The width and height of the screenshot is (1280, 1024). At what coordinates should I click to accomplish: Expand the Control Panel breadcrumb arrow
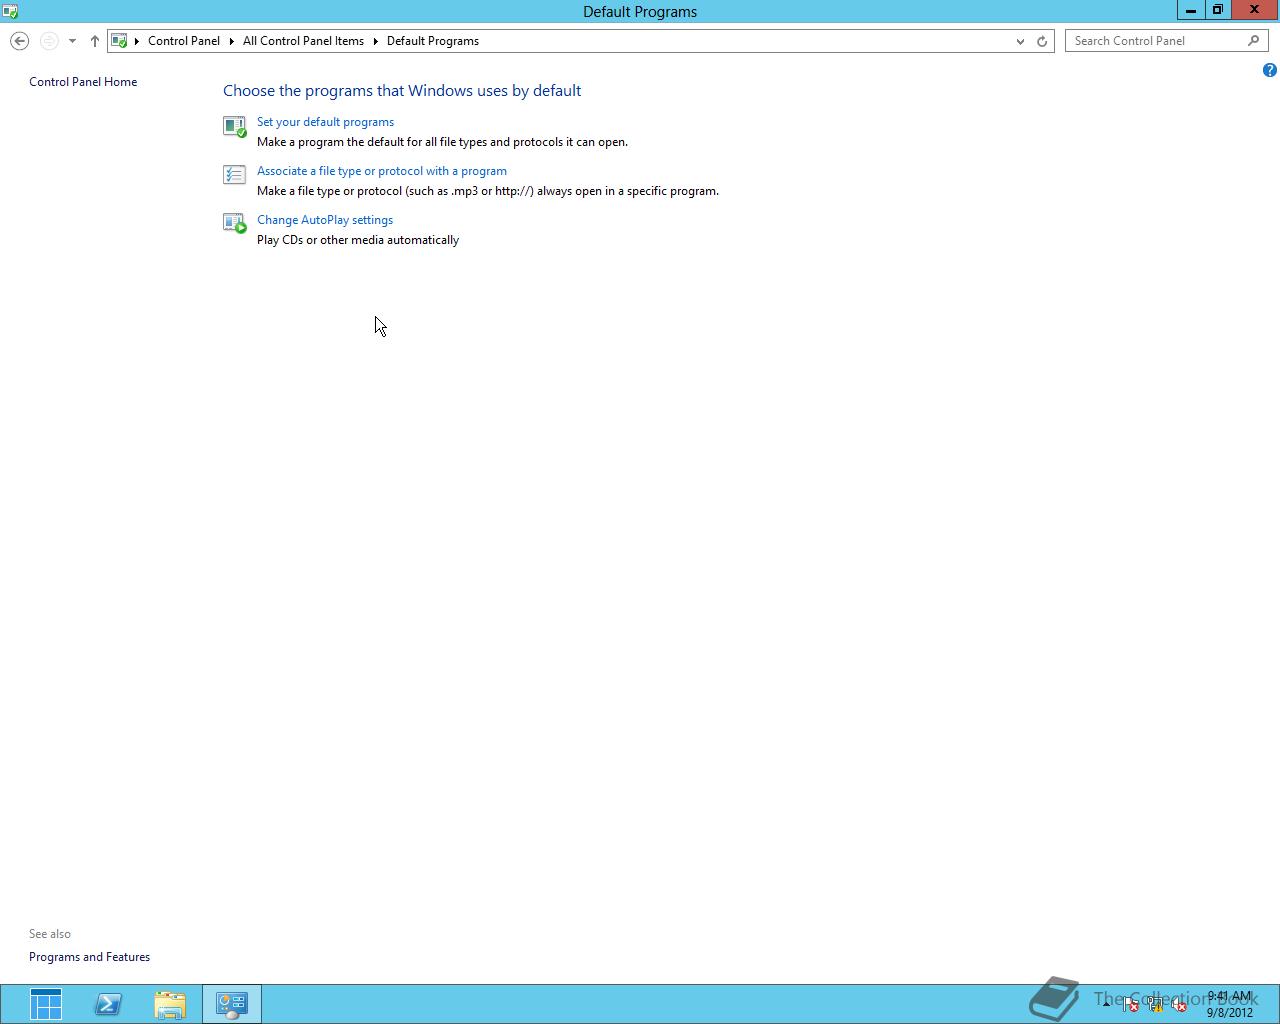231,41
